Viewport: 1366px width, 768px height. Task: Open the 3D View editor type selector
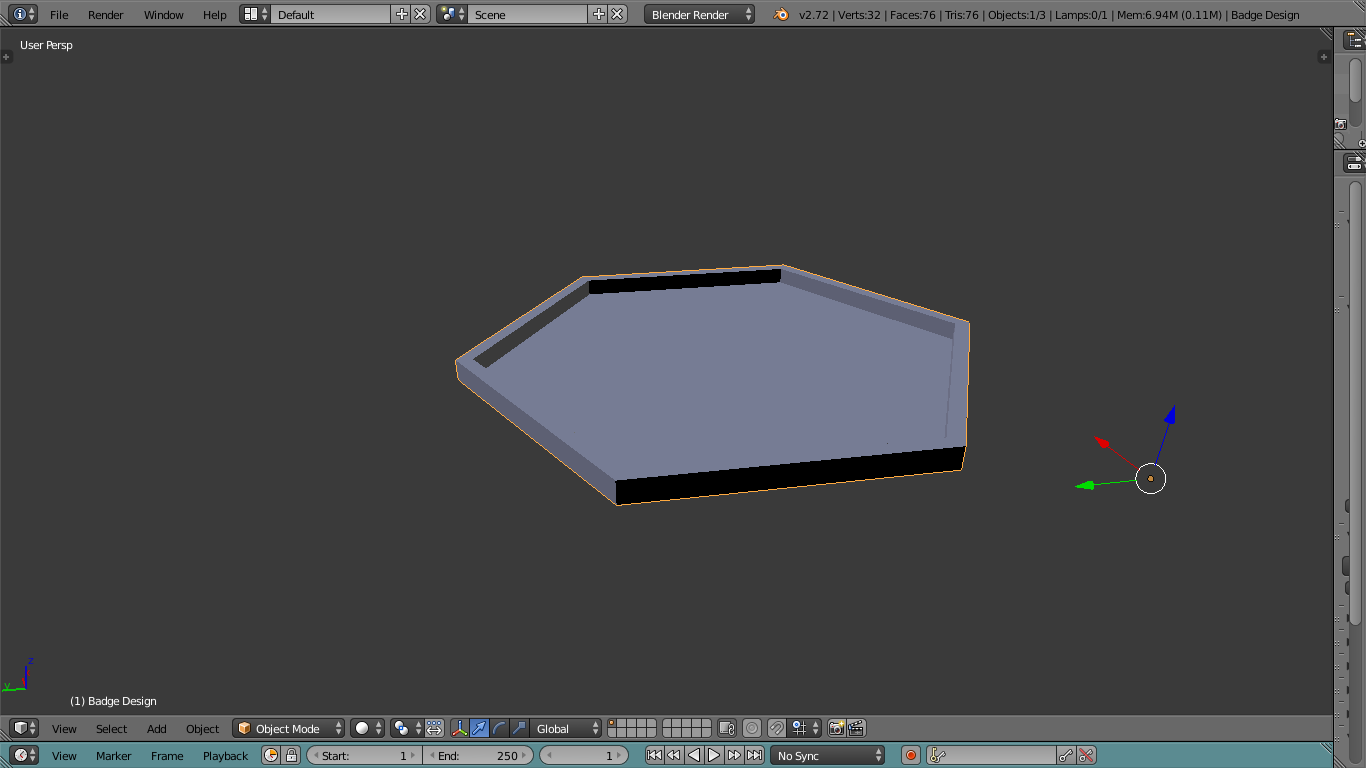(x=24, y=728)
